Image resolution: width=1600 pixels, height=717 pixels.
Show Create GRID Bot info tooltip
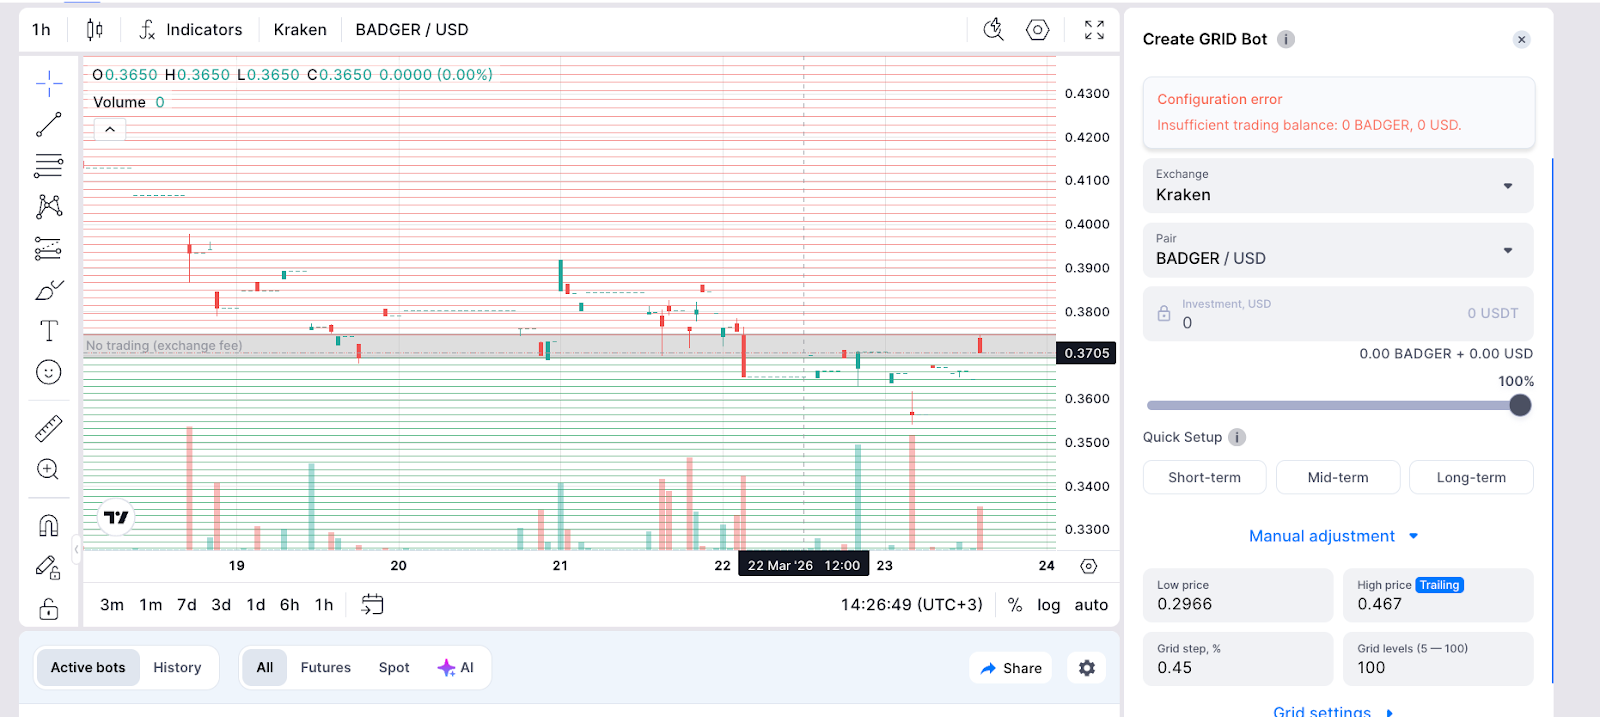[1286, 39]
